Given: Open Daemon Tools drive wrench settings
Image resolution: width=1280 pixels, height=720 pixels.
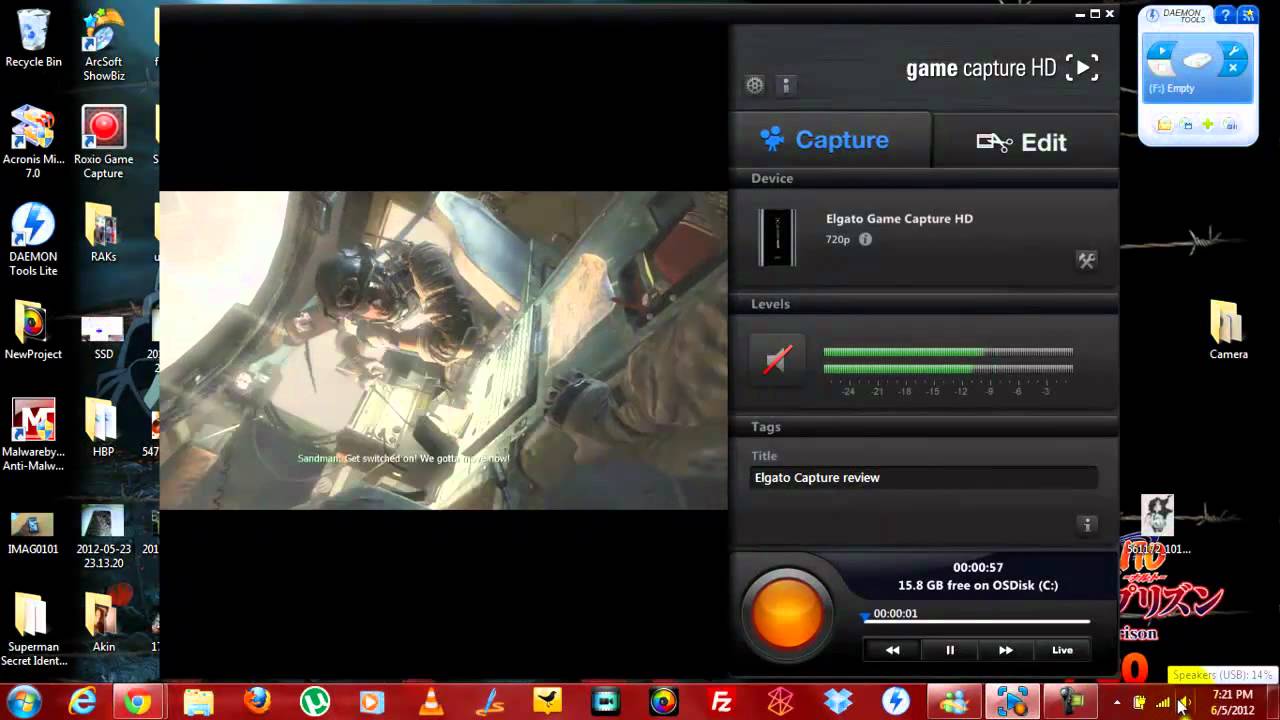Looking at the screenshot, I should tap(1234, 51).
